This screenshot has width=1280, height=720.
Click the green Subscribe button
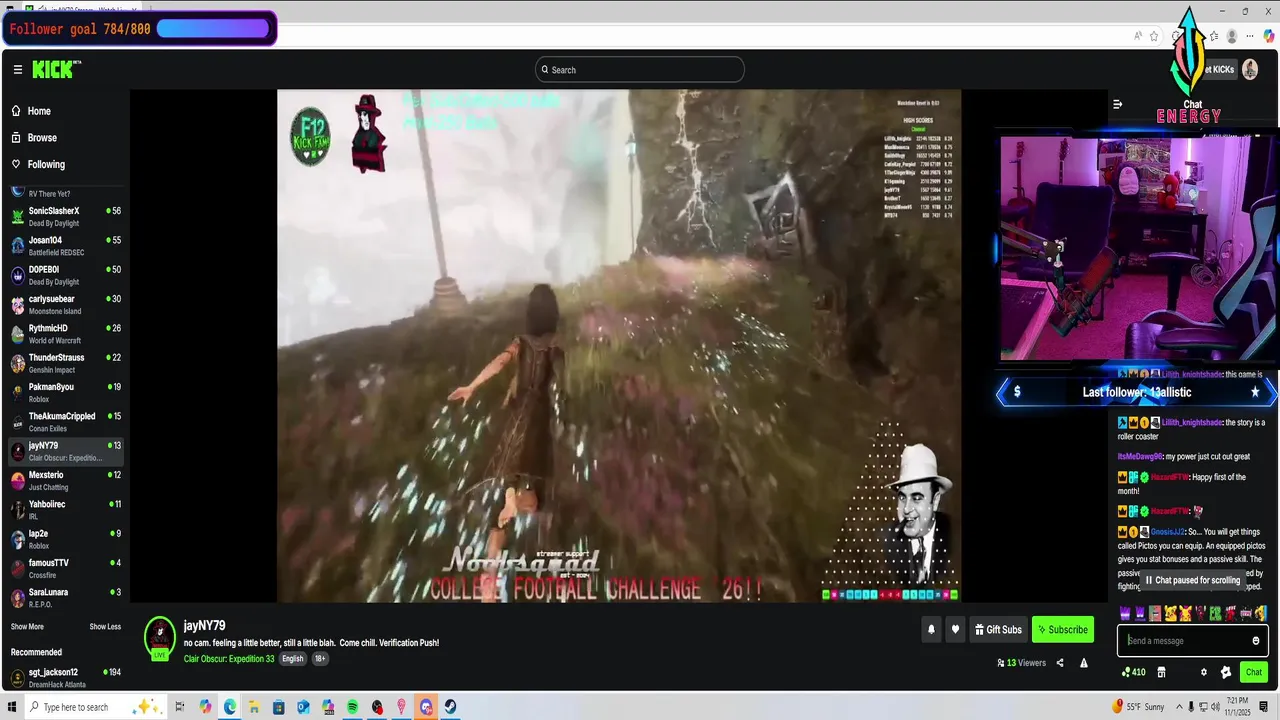pyautogui.click(x=1062, y=630)
